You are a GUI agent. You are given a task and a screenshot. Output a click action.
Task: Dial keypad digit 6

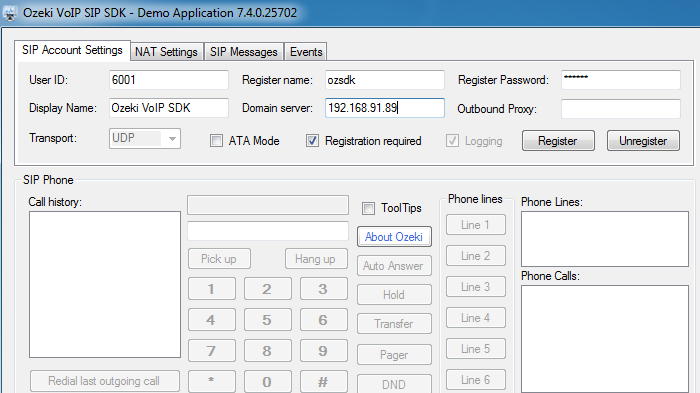(x=324, y=320)
